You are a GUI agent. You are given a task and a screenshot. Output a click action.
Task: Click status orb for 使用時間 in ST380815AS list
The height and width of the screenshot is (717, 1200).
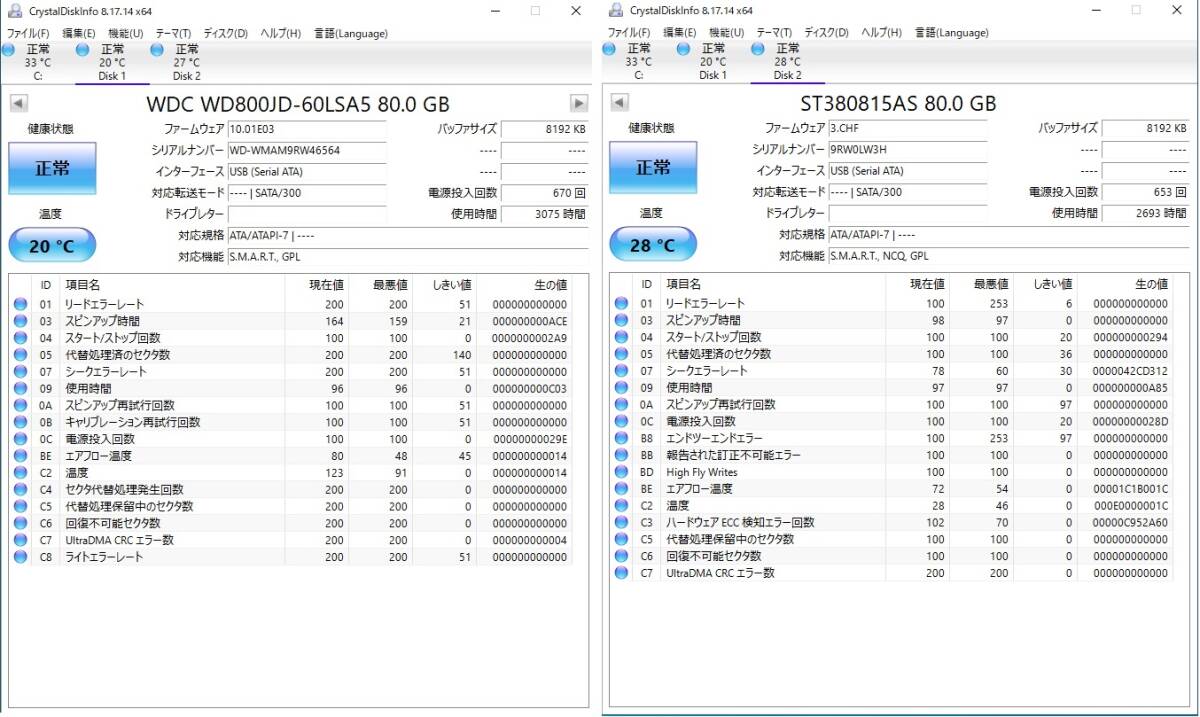pyautogui.click(x=621, y=388)
